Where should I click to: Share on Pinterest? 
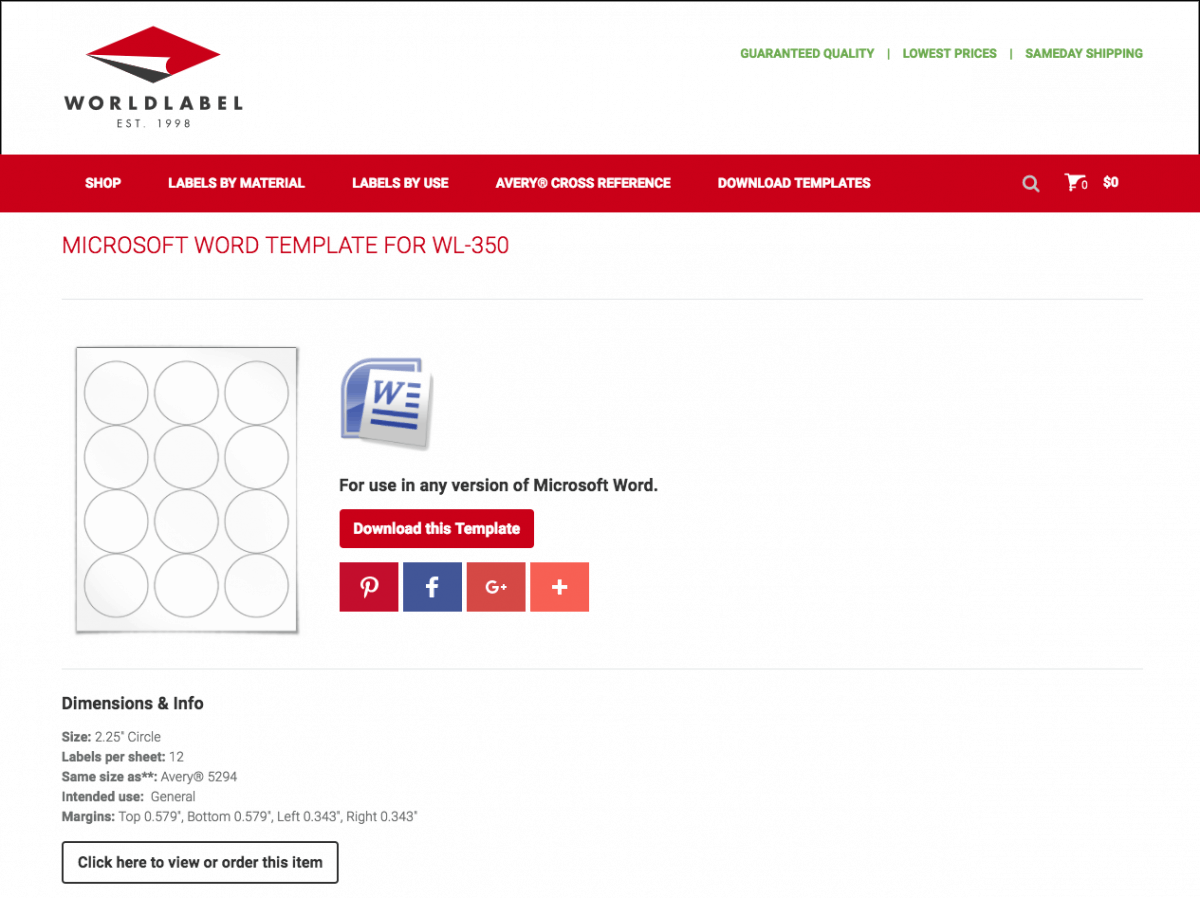(369, 587)
